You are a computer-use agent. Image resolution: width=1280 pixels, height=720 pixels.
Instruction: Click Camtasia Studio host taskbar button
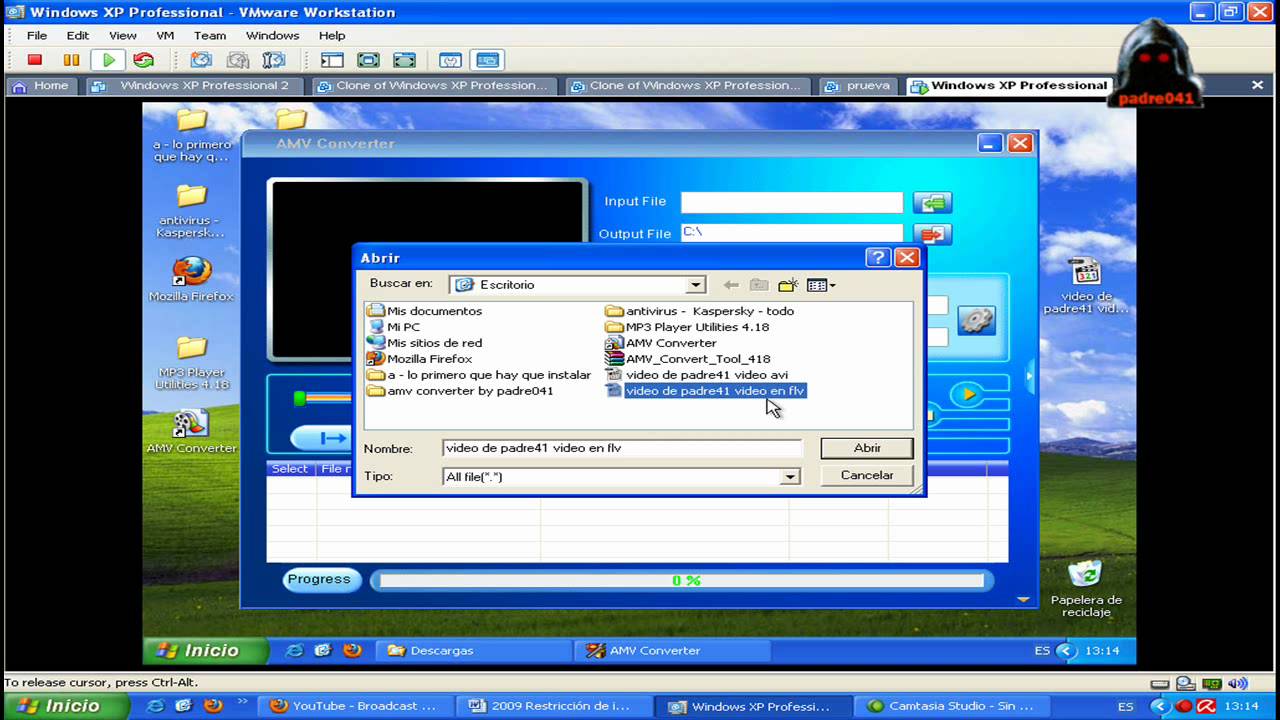(x=952, y=706)
